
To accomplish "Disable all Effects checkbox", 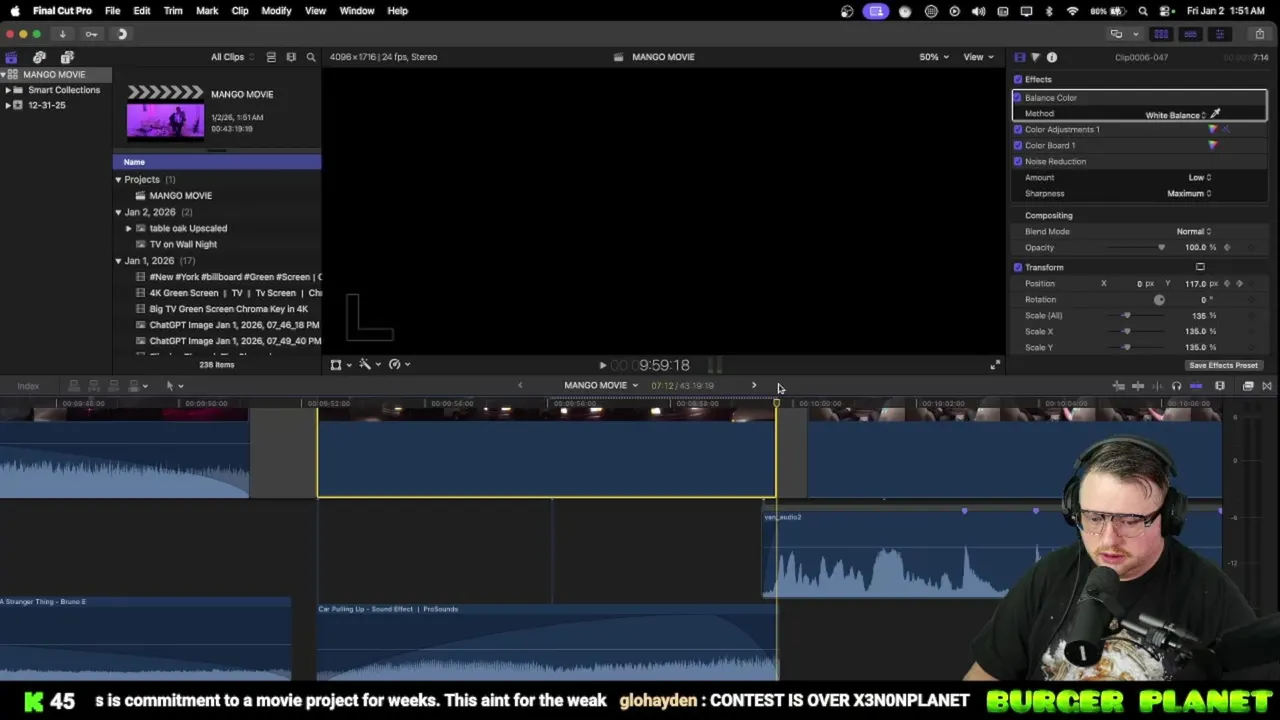I will (x=1018, y=79).
